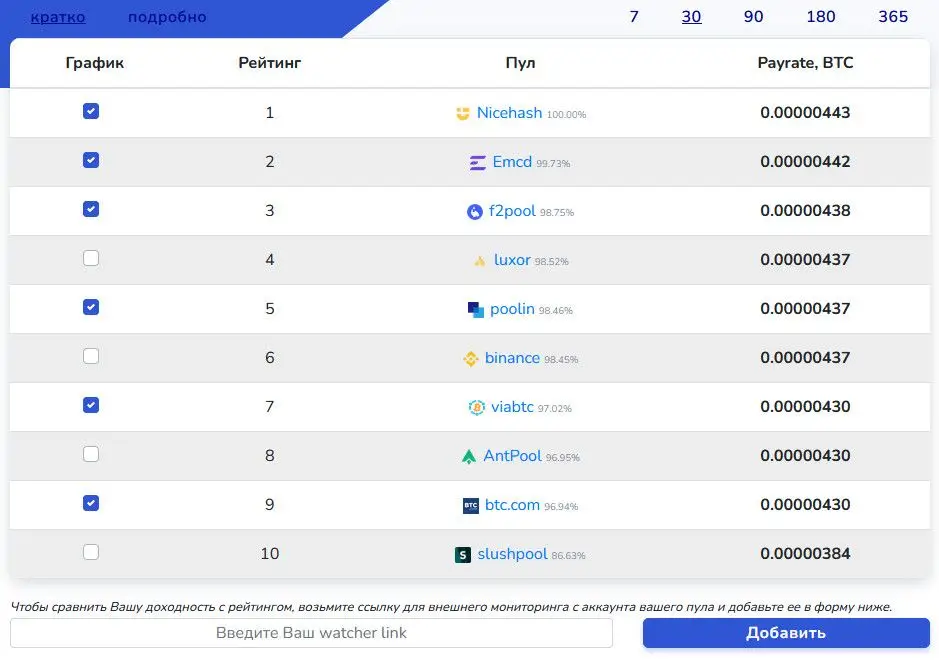Image resolution: width=939 pixels, height=660 pixels.
Task: Uncheck the chart checkbox for Emcd
Action: 91,161
